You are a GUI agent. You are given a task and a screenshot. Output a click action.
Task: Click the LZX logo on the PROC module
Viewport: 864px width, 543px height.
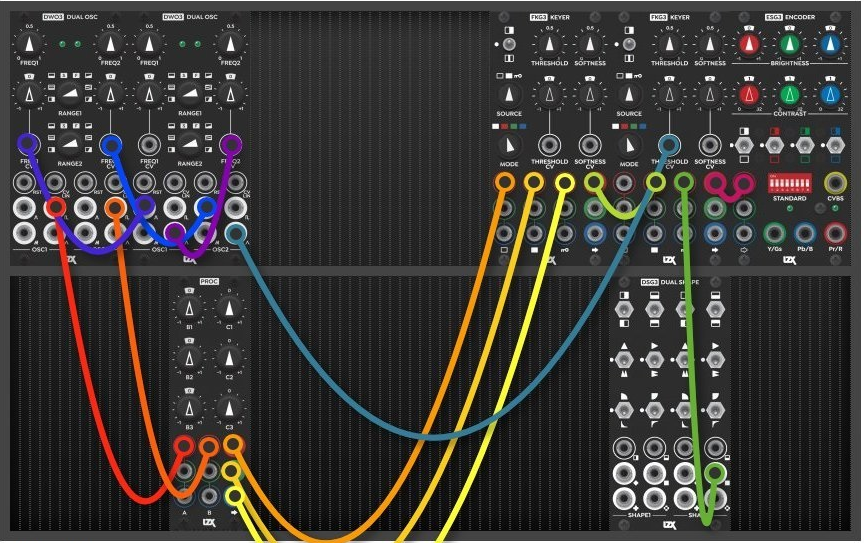coord(209,522)
